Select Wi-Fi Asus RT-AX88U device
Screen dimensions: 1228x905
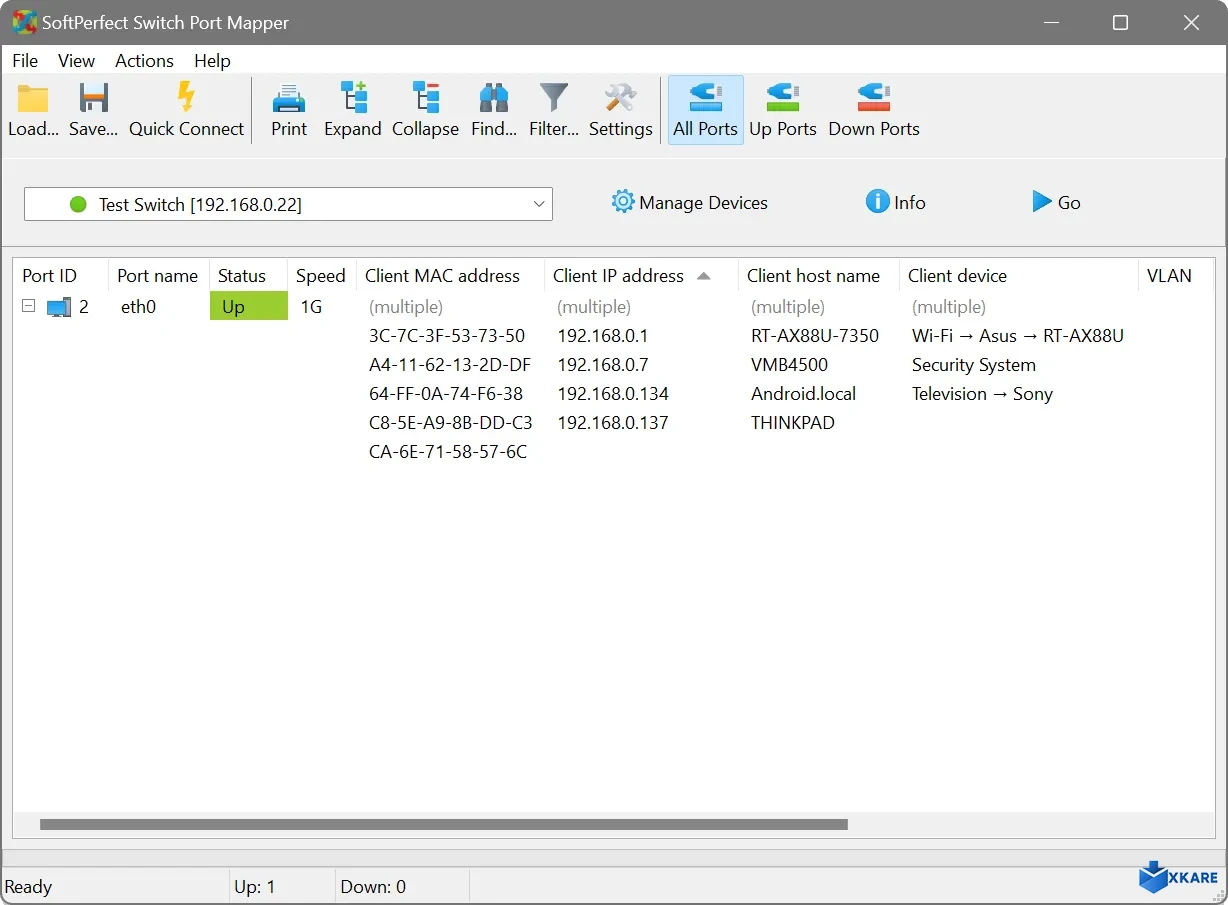click(1018, 336)
